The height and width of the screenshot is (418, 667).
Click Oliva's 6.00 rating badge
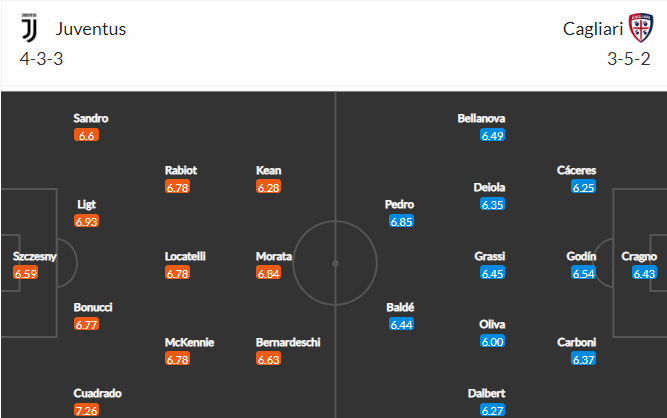pyautogui.click(x=492, y=341)
